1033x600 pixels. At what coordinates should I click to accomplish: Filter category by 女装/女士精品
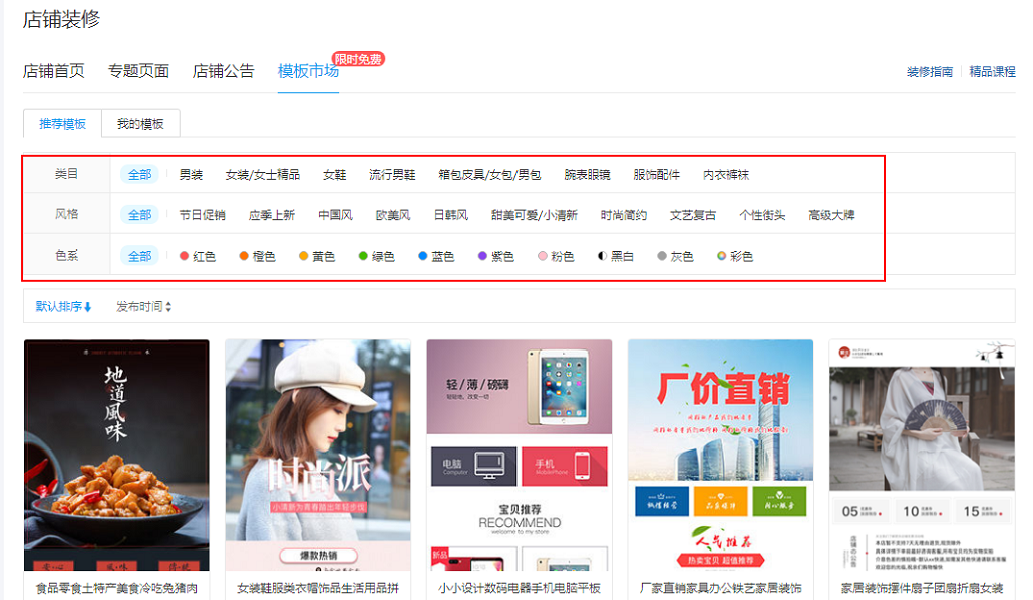pos(263,175)
